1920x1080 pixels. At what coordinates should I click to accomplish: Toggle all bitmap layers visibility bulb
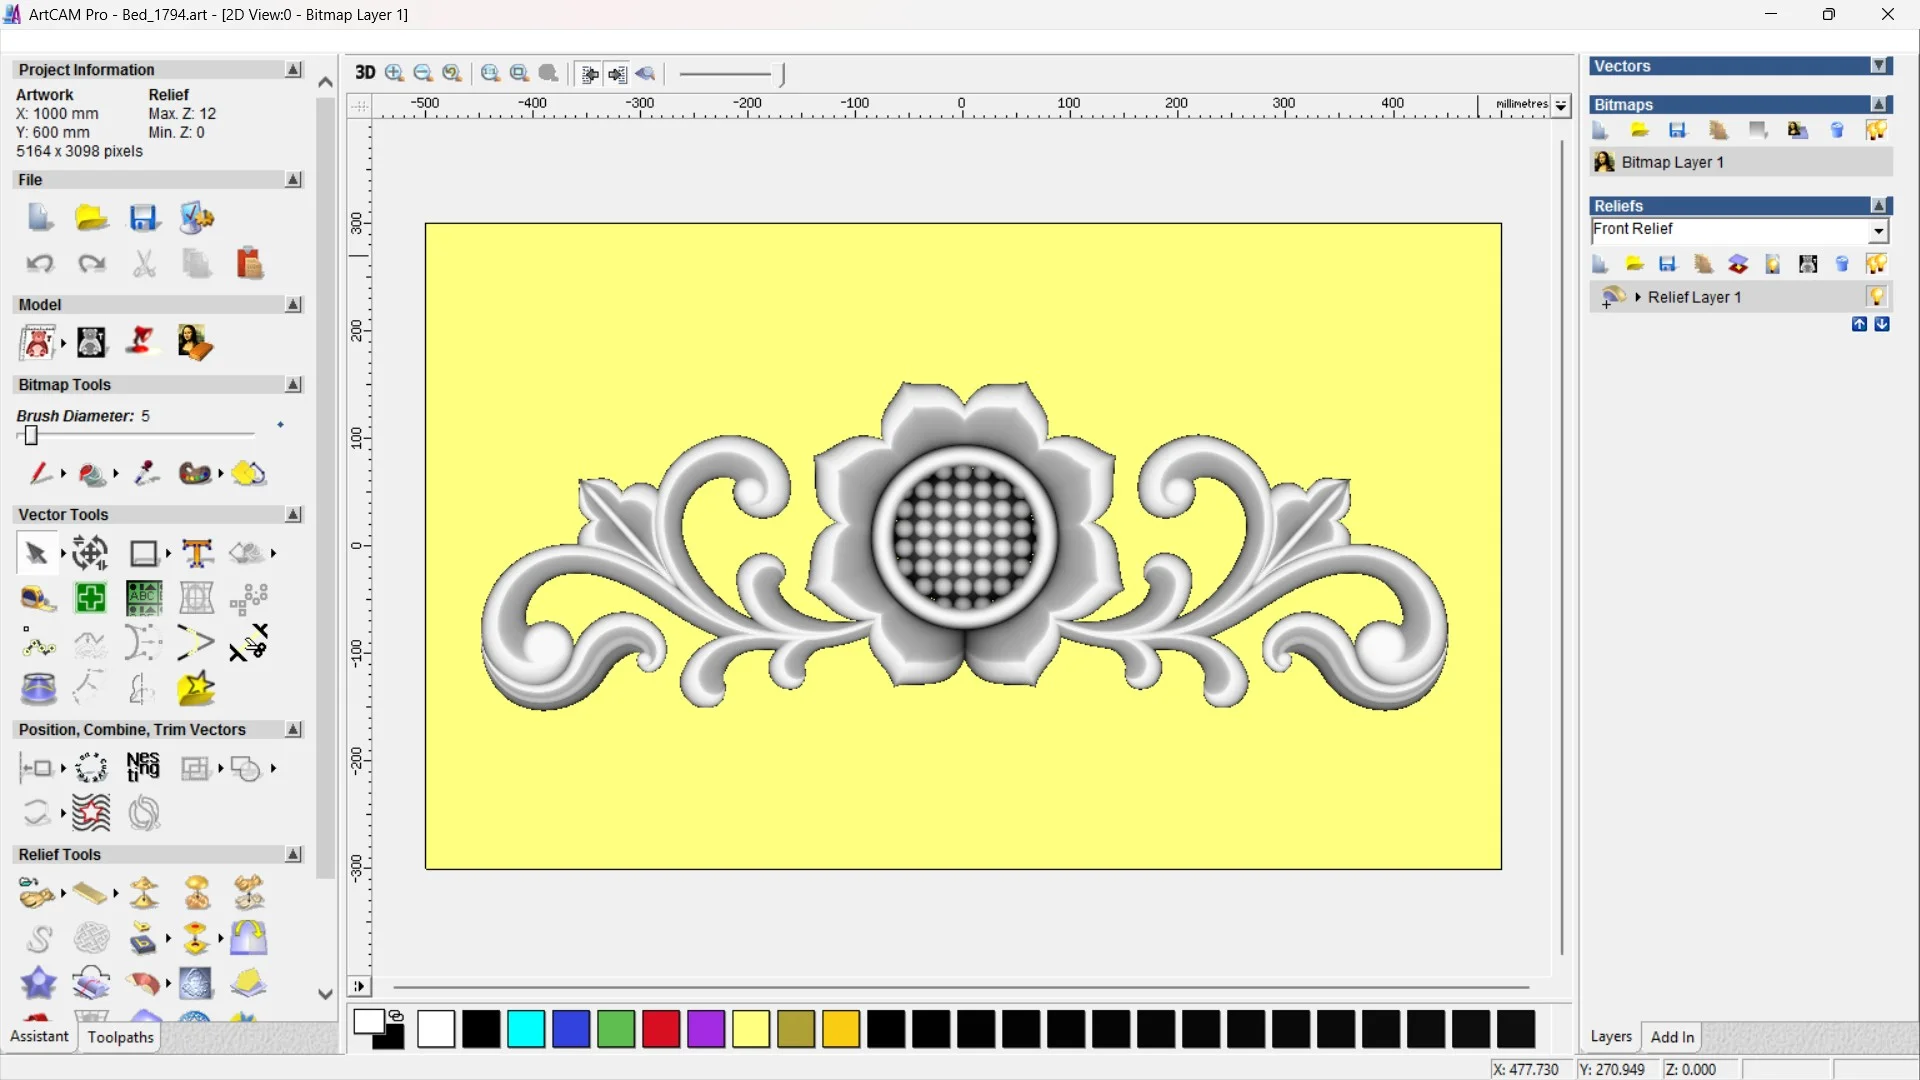coord(1876,130)
